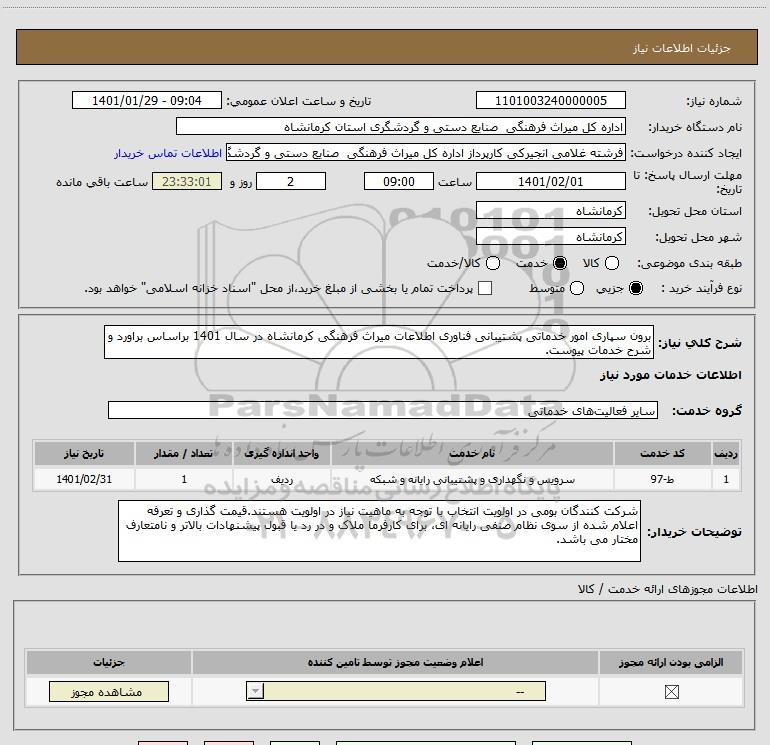Select the جزیی purchase type radio
The height and width of the screenshot is (745, 770).
[x=635, y=288]
